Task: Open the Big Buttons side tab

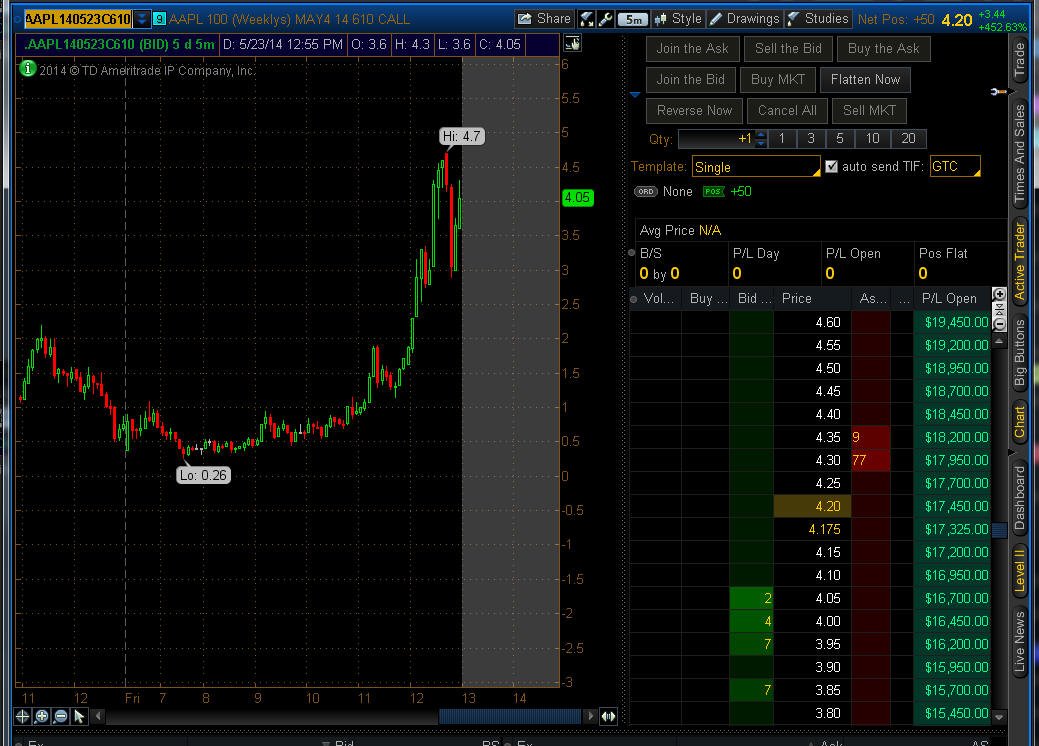Action: click(x=1020, y=352)
